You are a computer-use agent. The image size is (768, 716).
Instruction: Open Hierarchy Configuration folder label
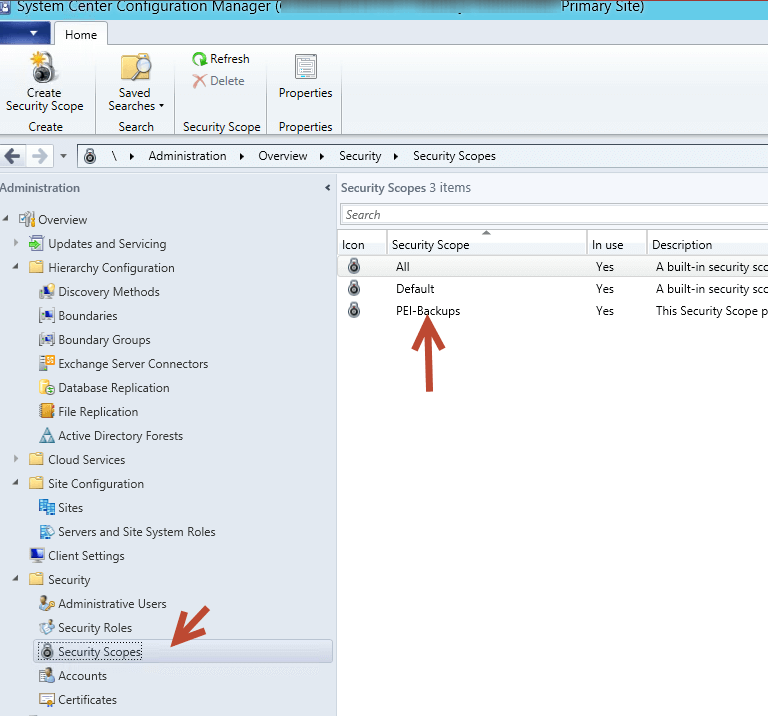point(111,267)
